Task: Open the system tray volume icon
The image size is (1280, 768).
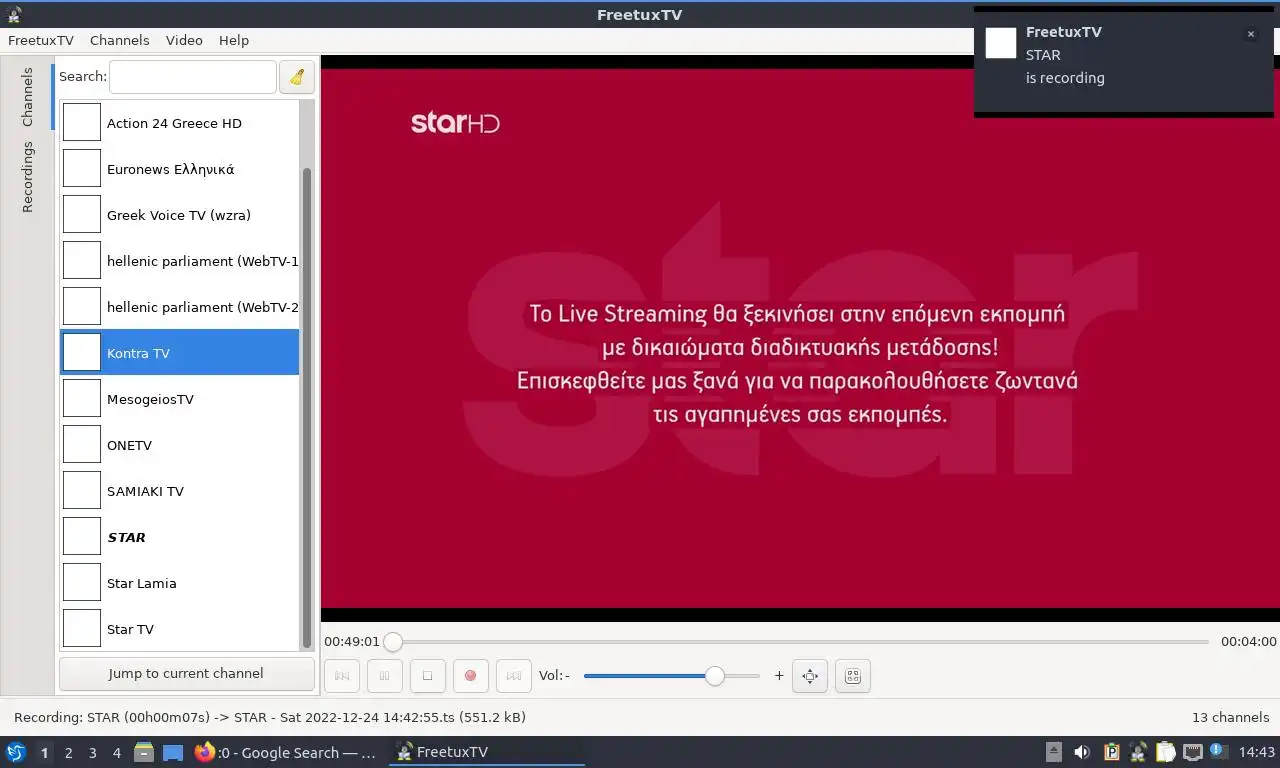Action: point(1082,752)
